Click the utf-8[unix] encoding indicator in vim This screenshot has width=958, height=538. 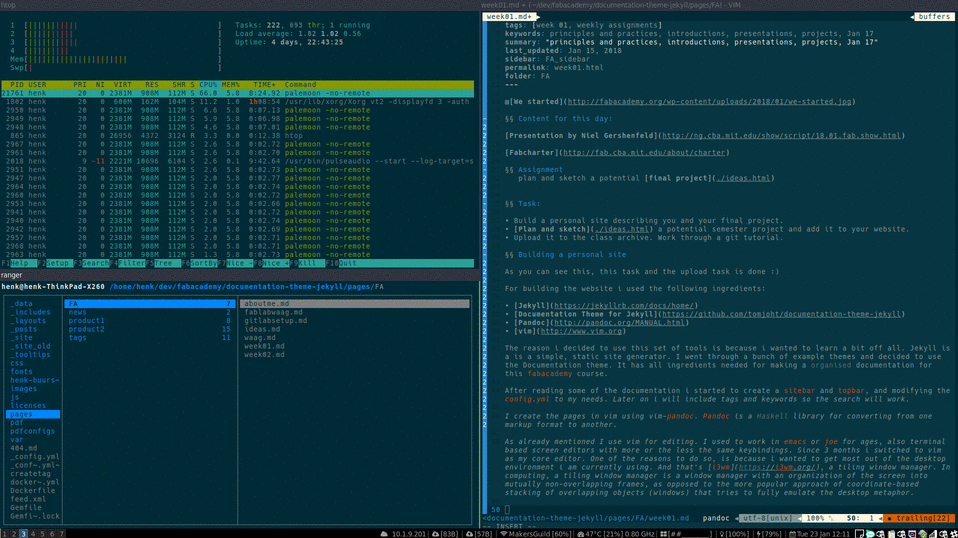(x=766, y=518)
